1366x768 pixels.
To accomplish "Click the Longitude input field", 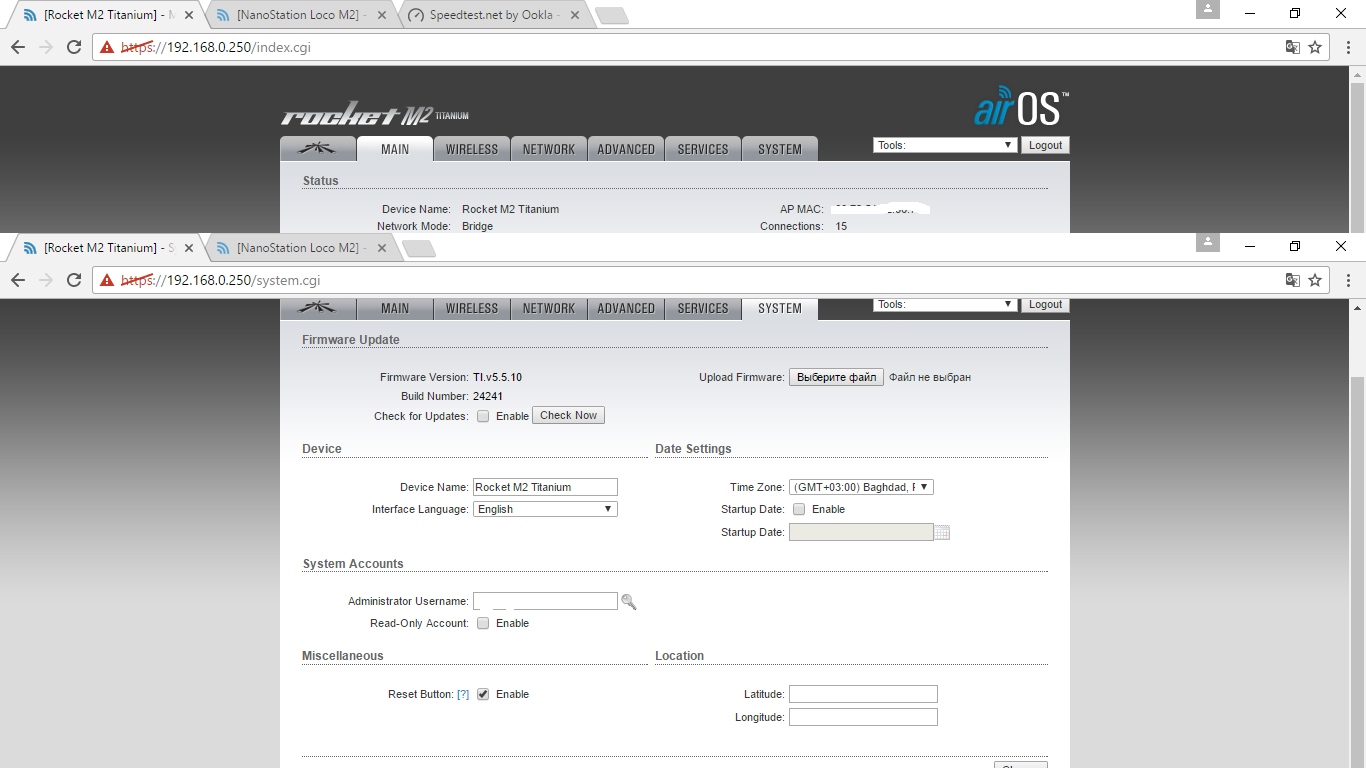I will [x=863, y=717].
